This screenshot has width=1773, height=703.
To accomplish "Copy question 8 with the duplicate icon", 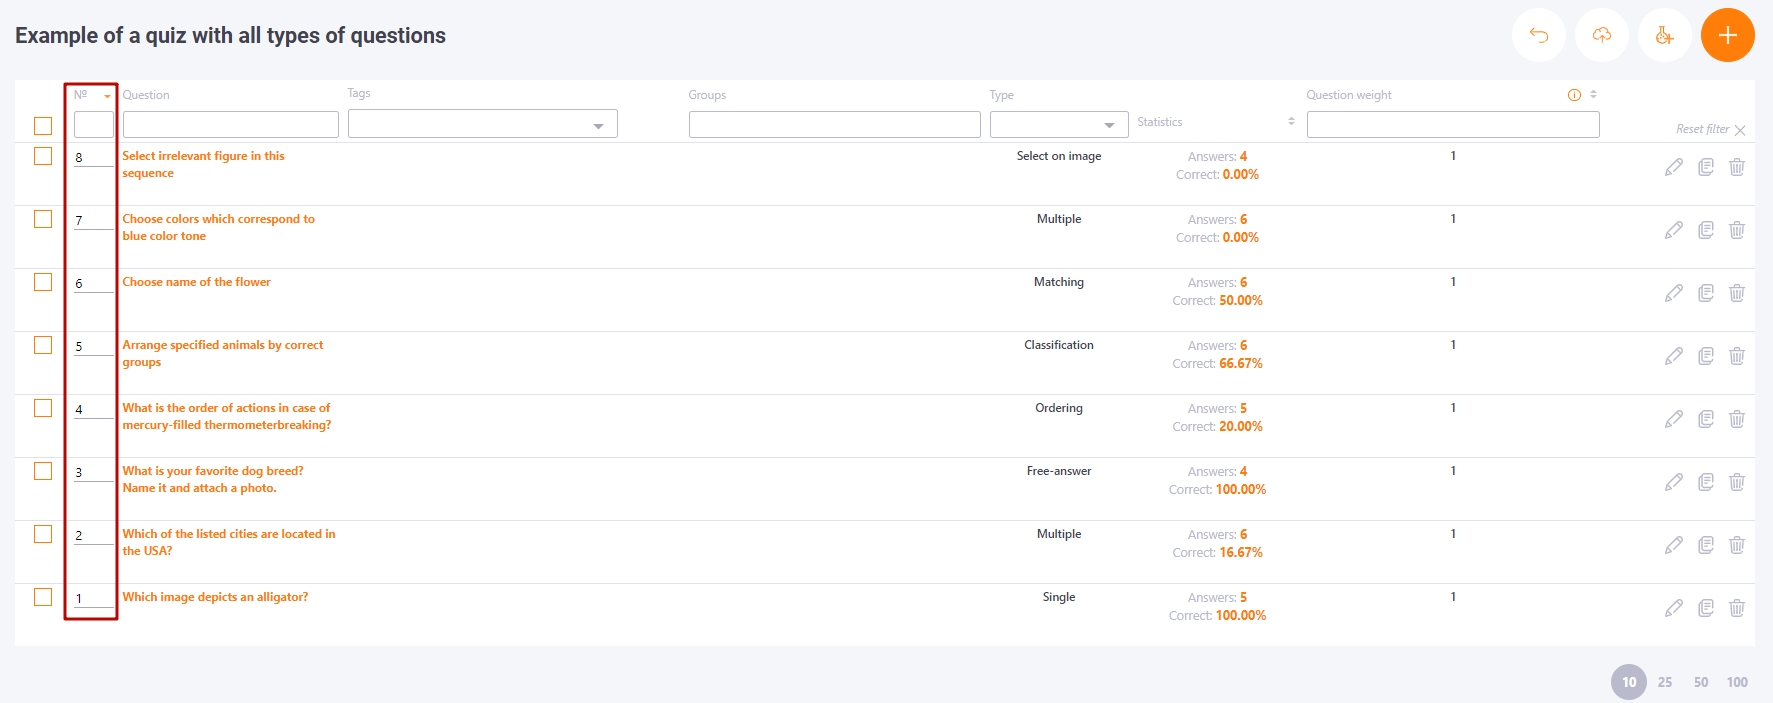I will coord(1706,167).
